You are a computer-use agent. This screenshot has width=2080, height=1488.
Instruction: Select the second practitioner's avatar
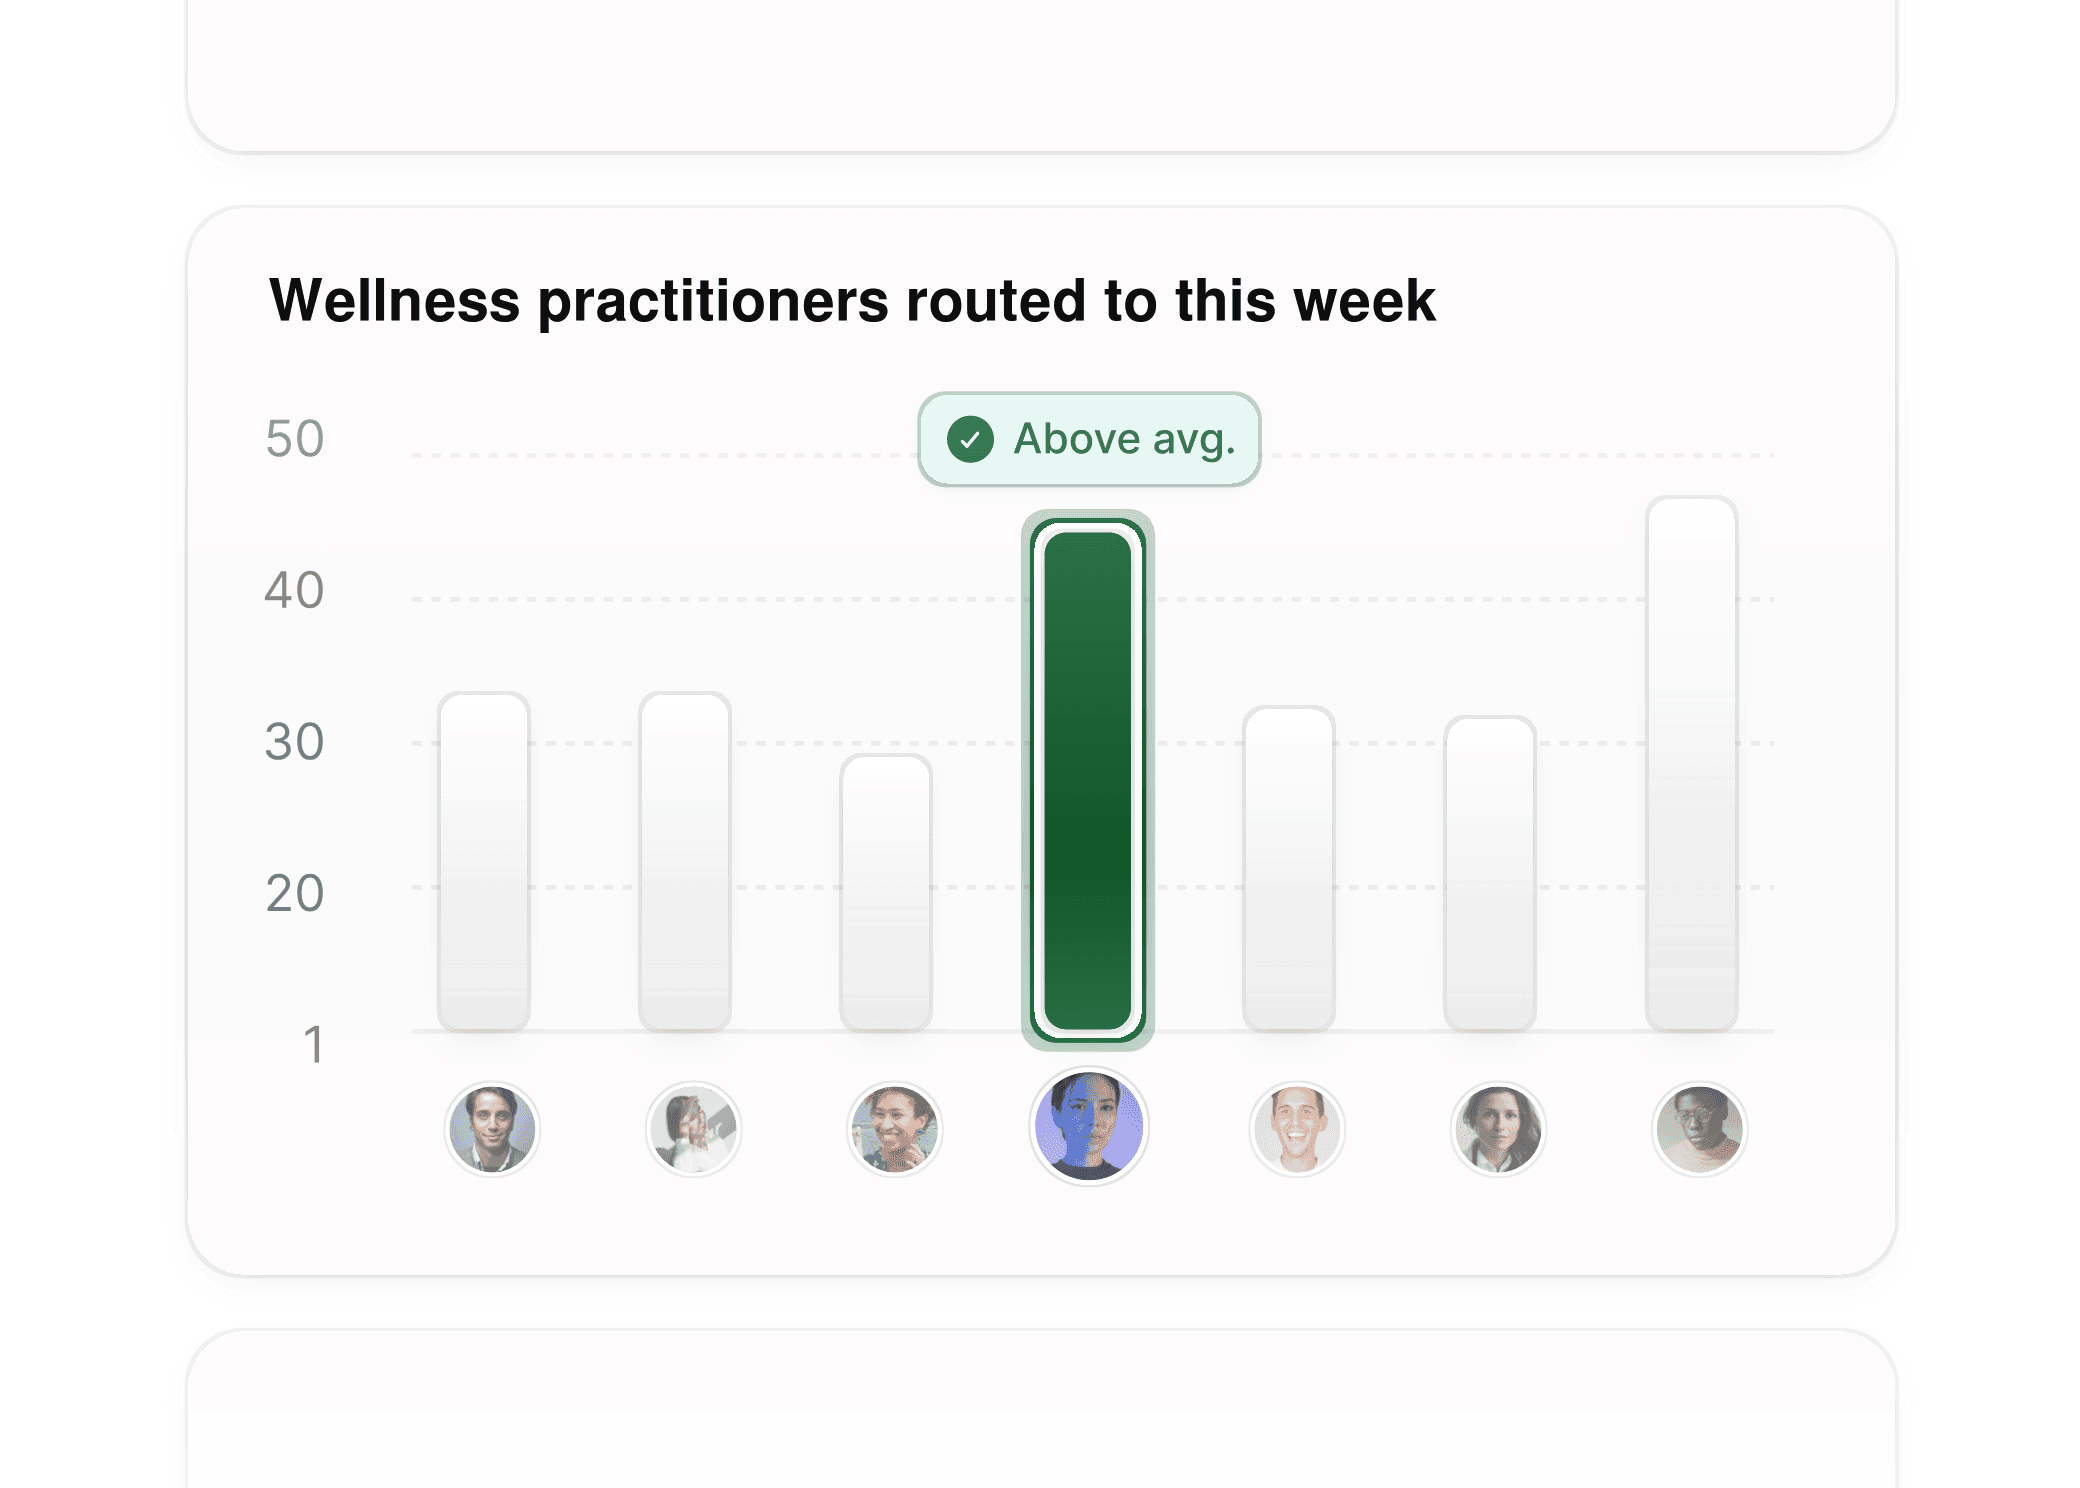[x=694, y=1128]
